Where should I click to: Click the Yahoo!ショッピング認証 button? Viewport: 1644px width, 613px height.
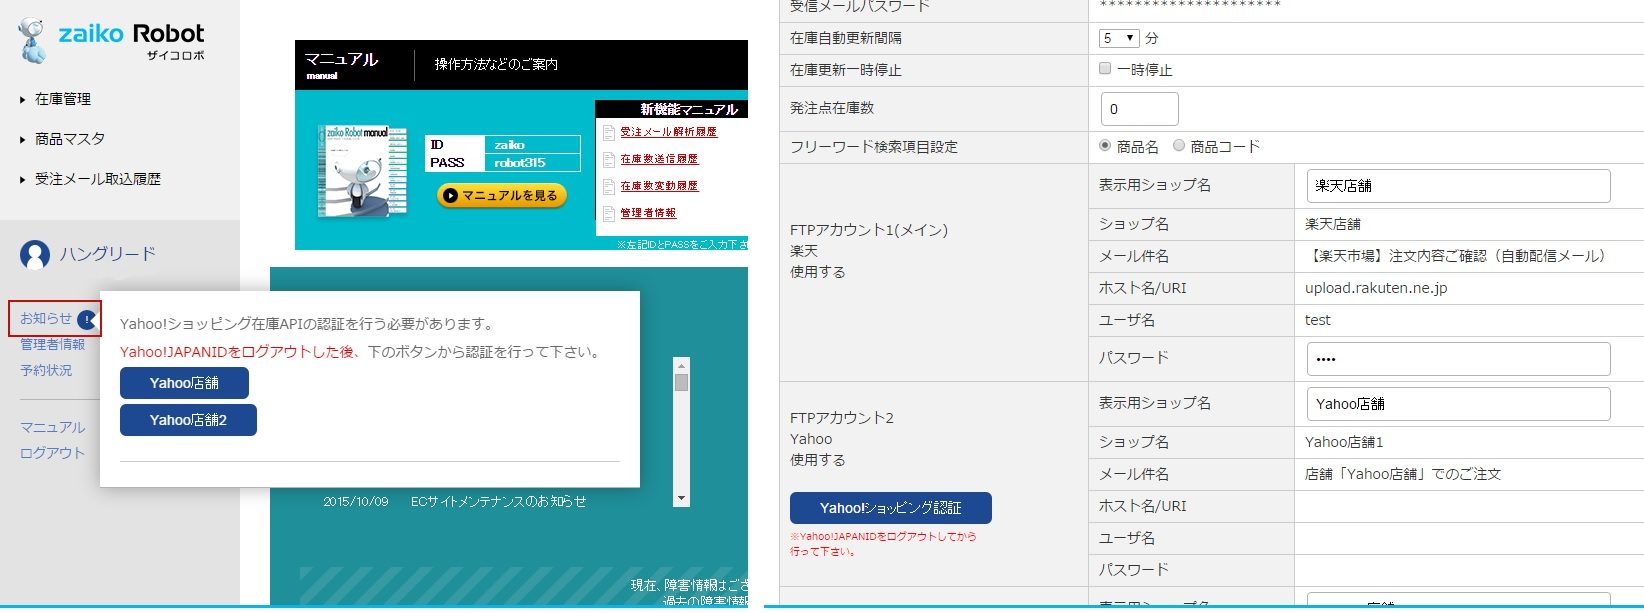[891, 508]
